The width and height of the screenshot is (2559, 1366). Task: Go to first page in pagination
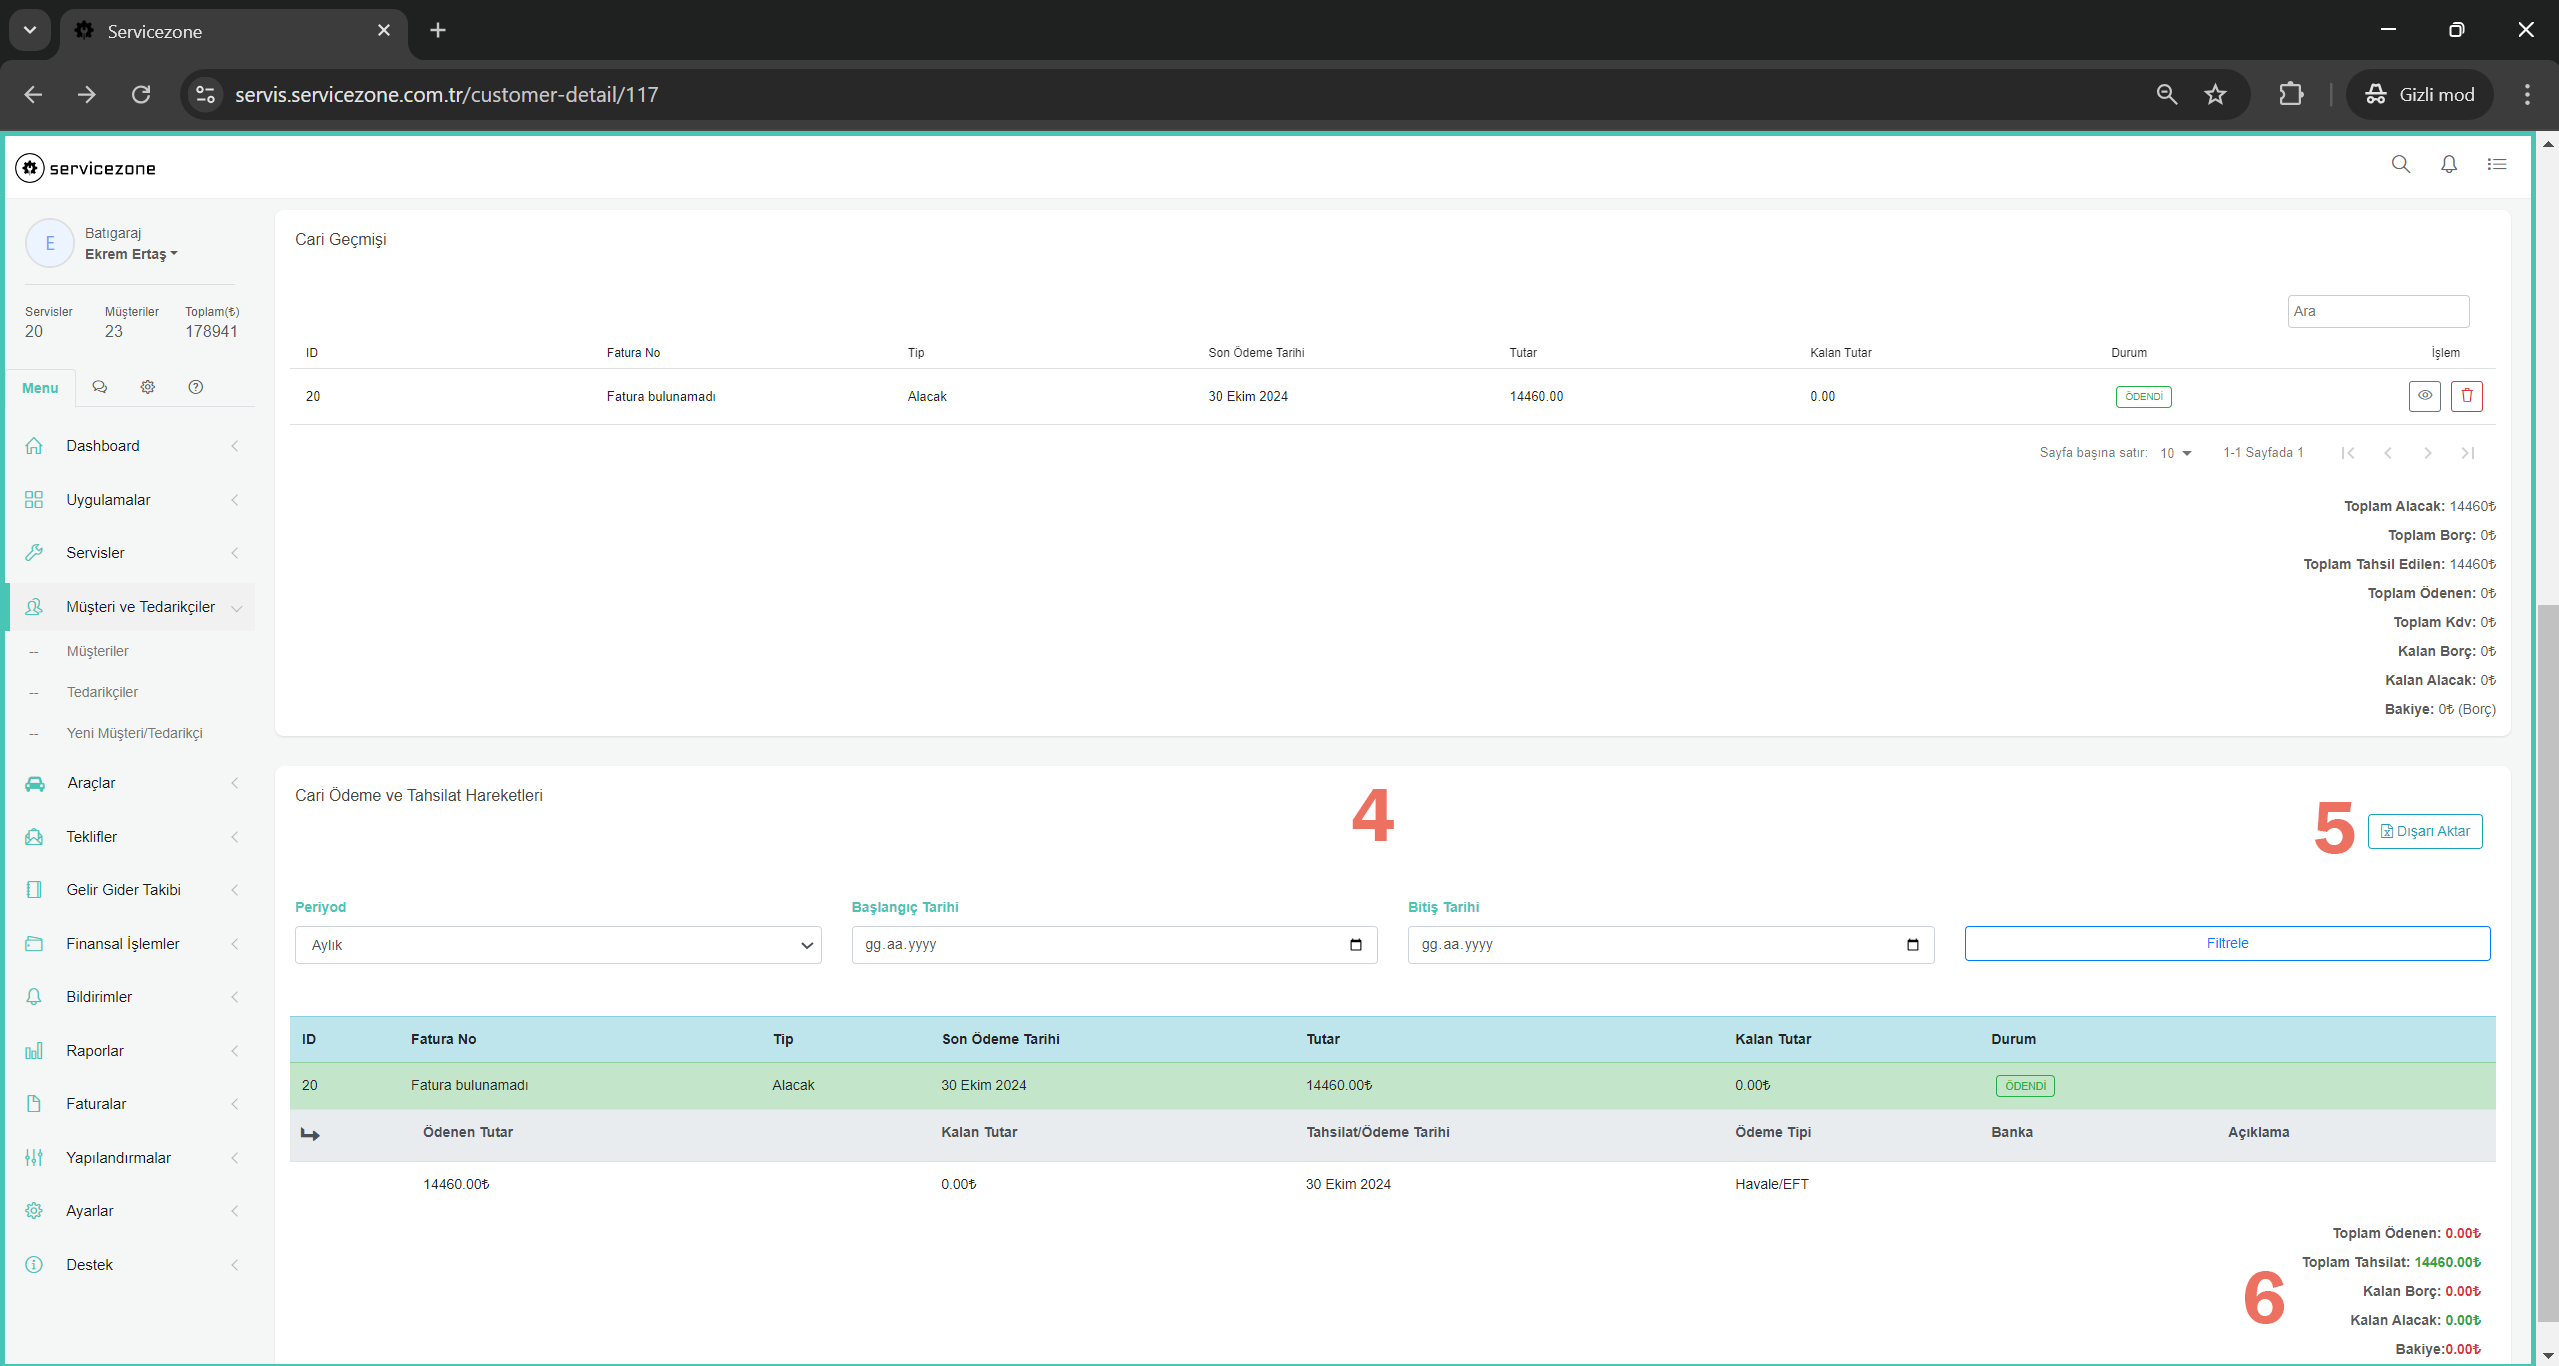pos(2347,453)
